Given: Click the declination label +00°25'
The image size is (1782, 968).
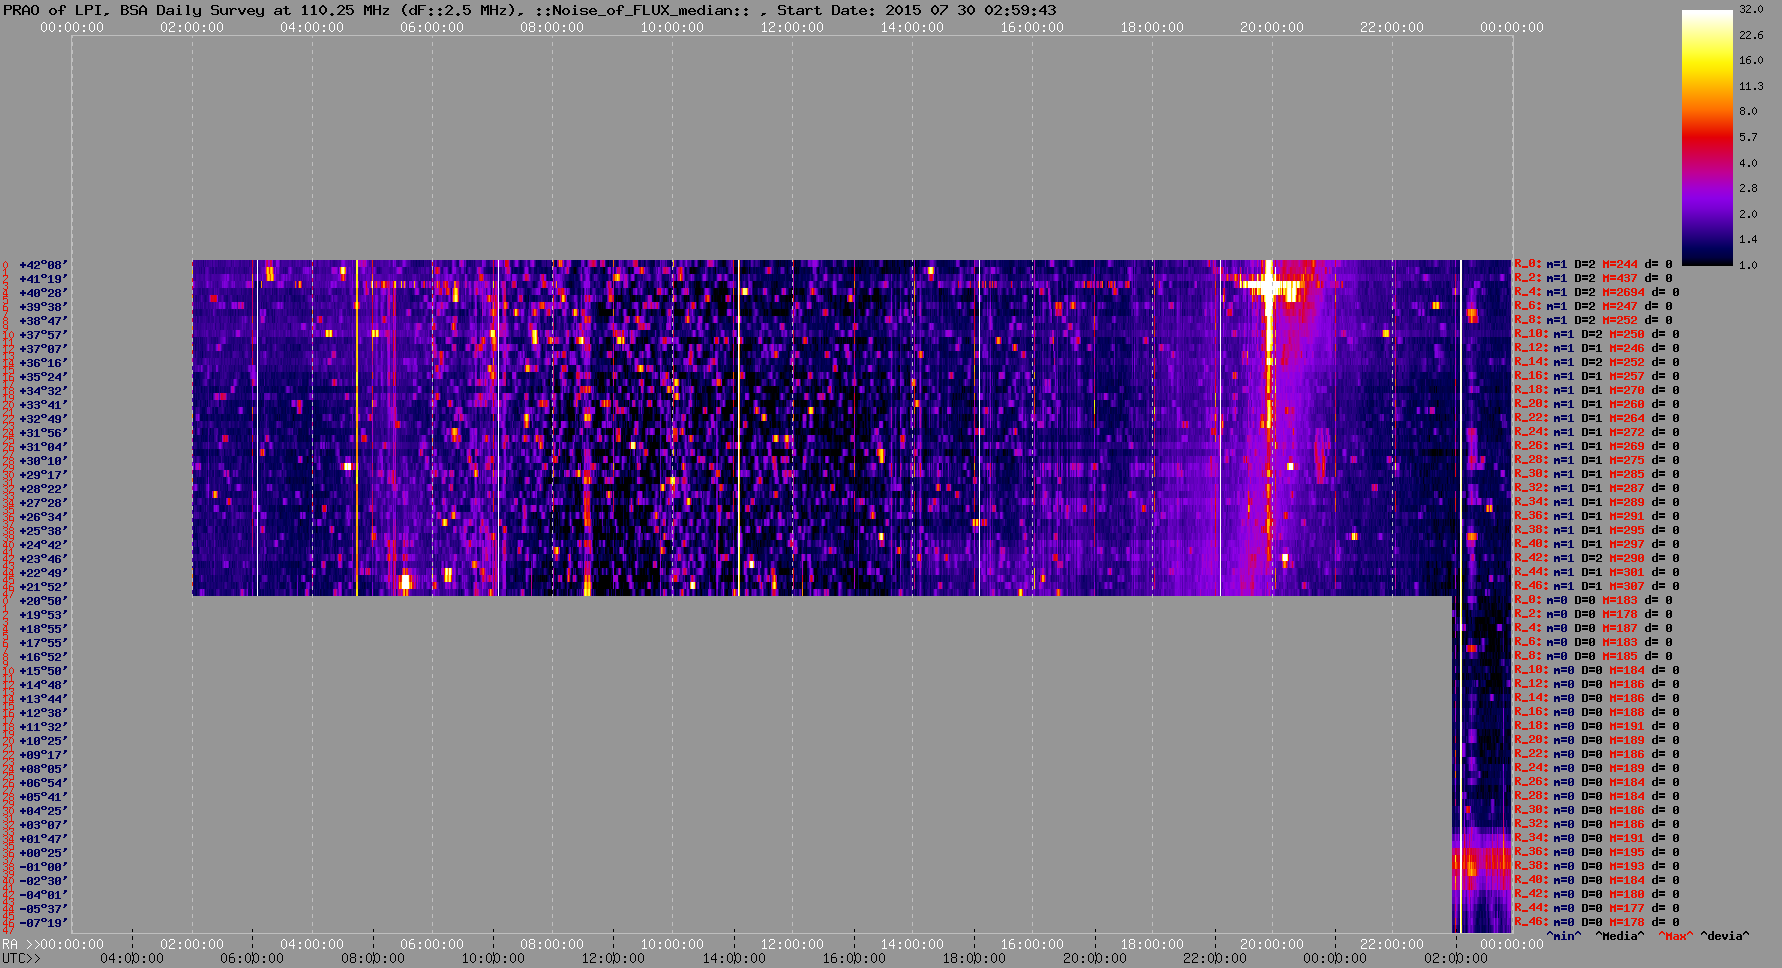Looking at the screenshot, I should click(43, 853).
